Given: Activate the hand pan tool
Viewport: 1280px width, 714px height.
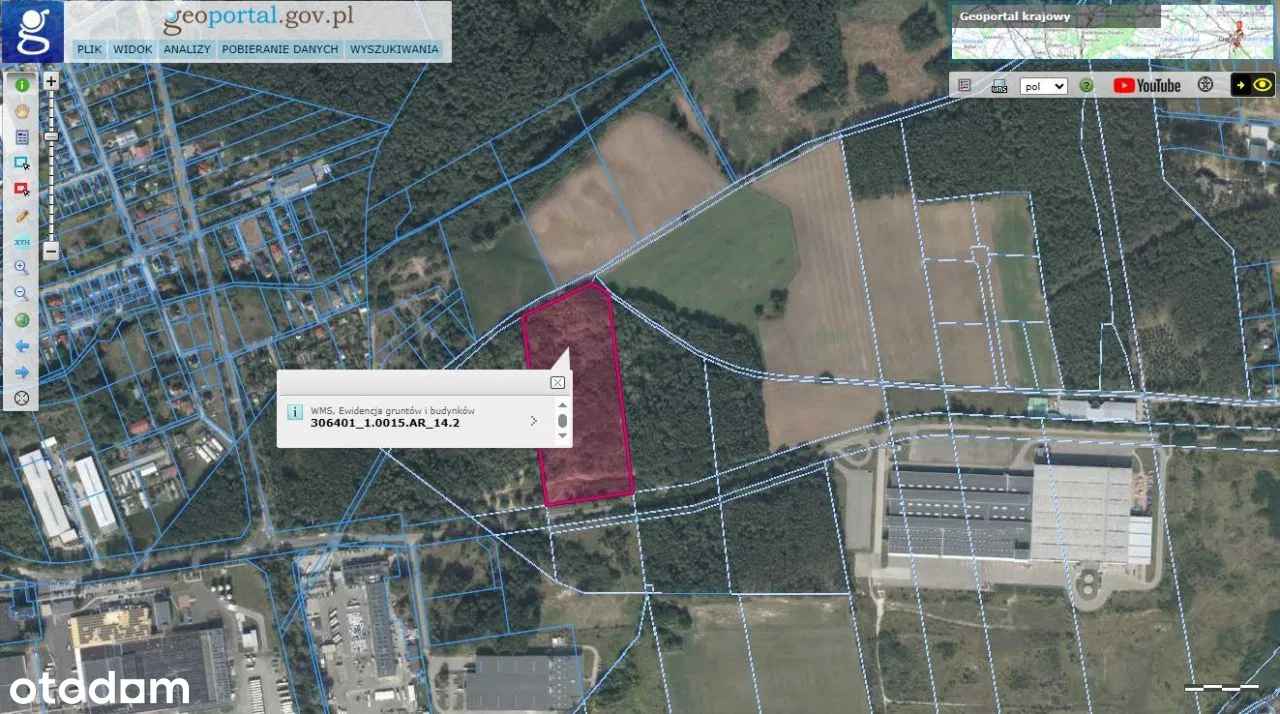Looking at the screenshot, I should coord(21,111).
